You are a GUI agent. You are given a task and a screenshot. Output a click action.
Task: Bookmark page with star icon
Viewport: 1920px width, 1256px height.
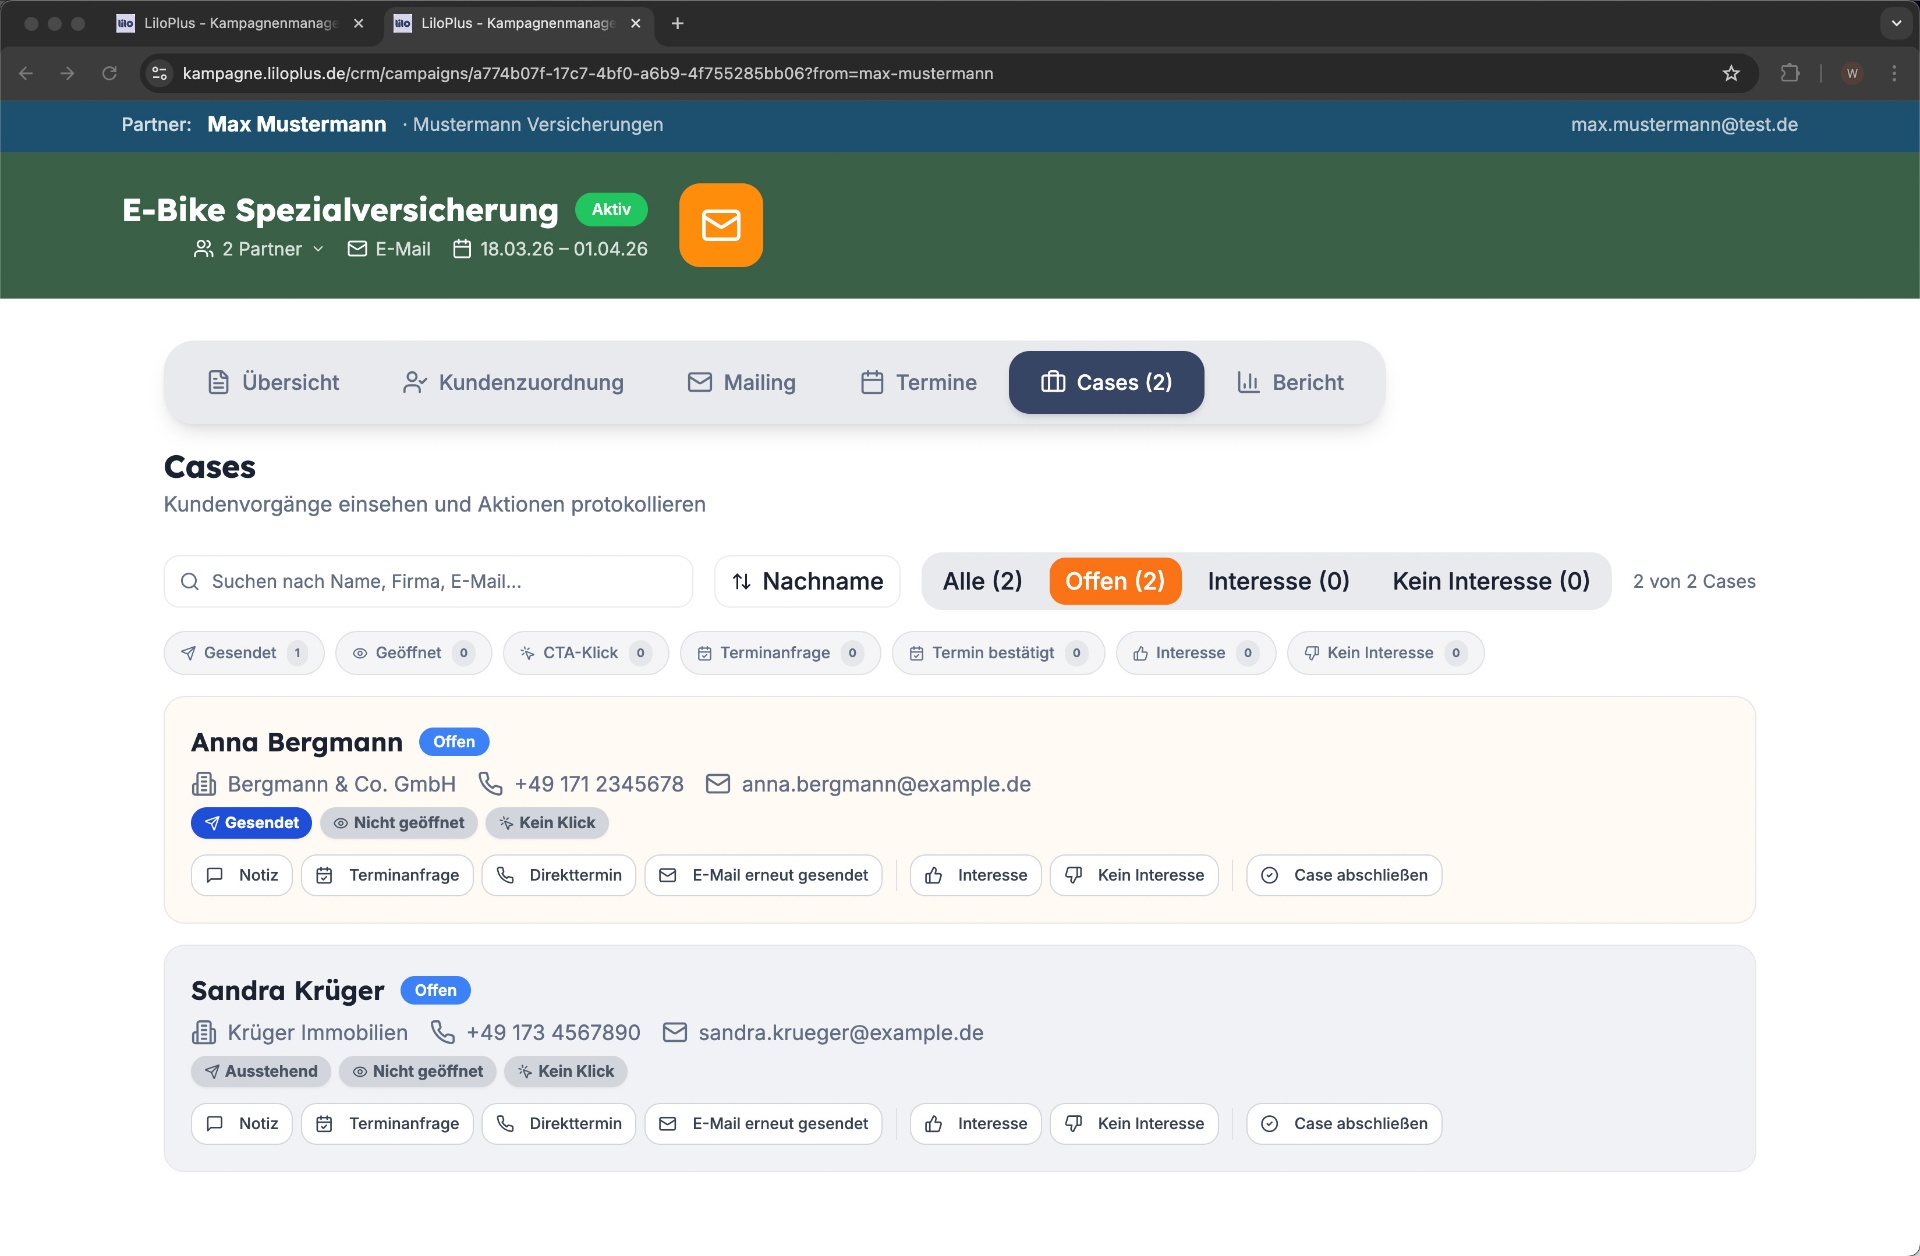[1731, 73]
